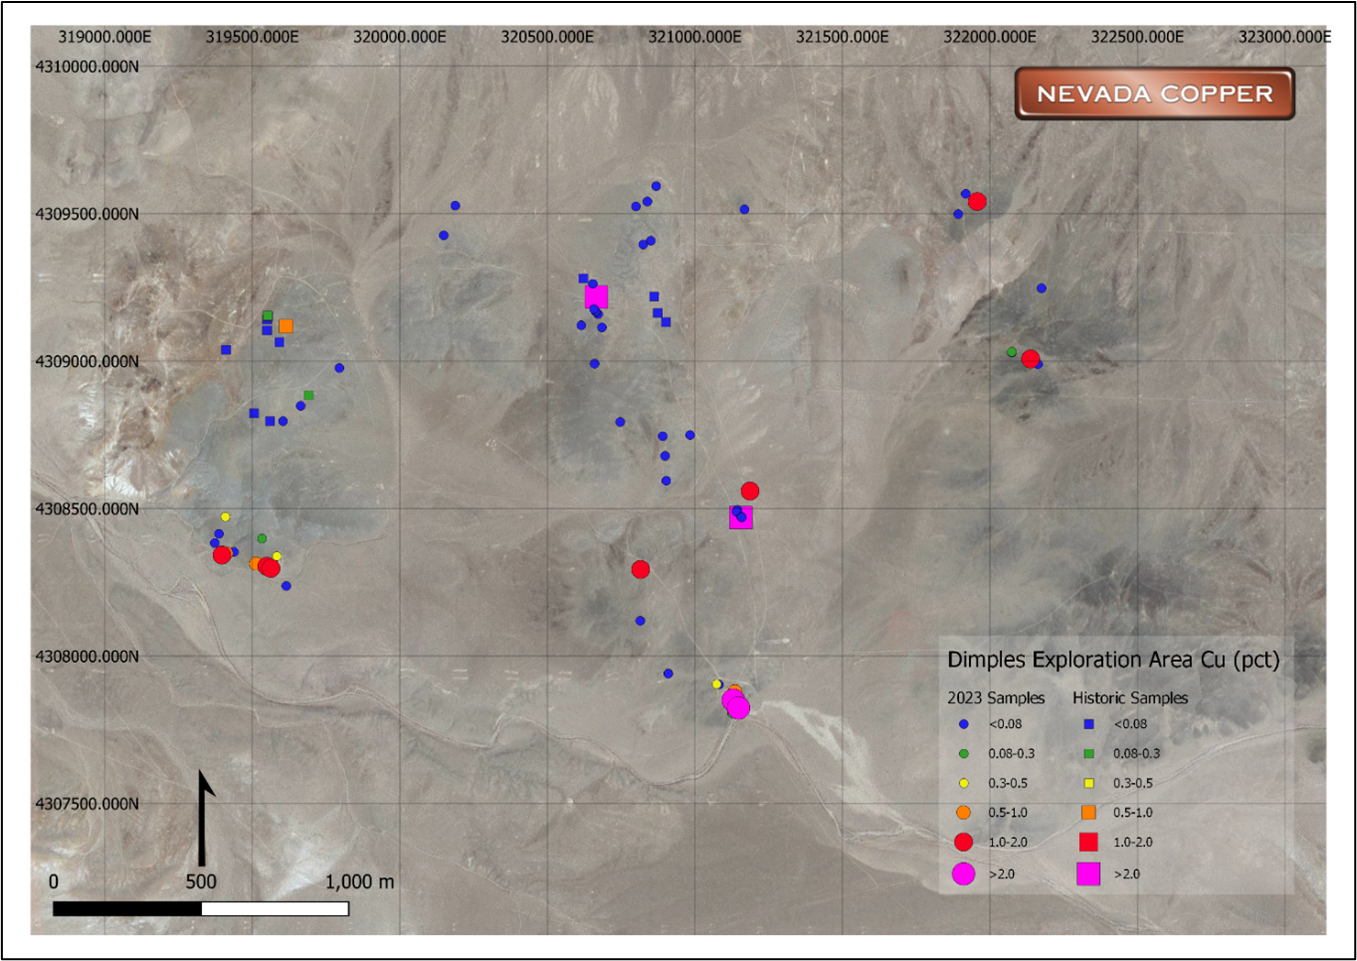Click the '320000.000E' easting label
This screenshot has width=1357, height=961.
(400, 37)
